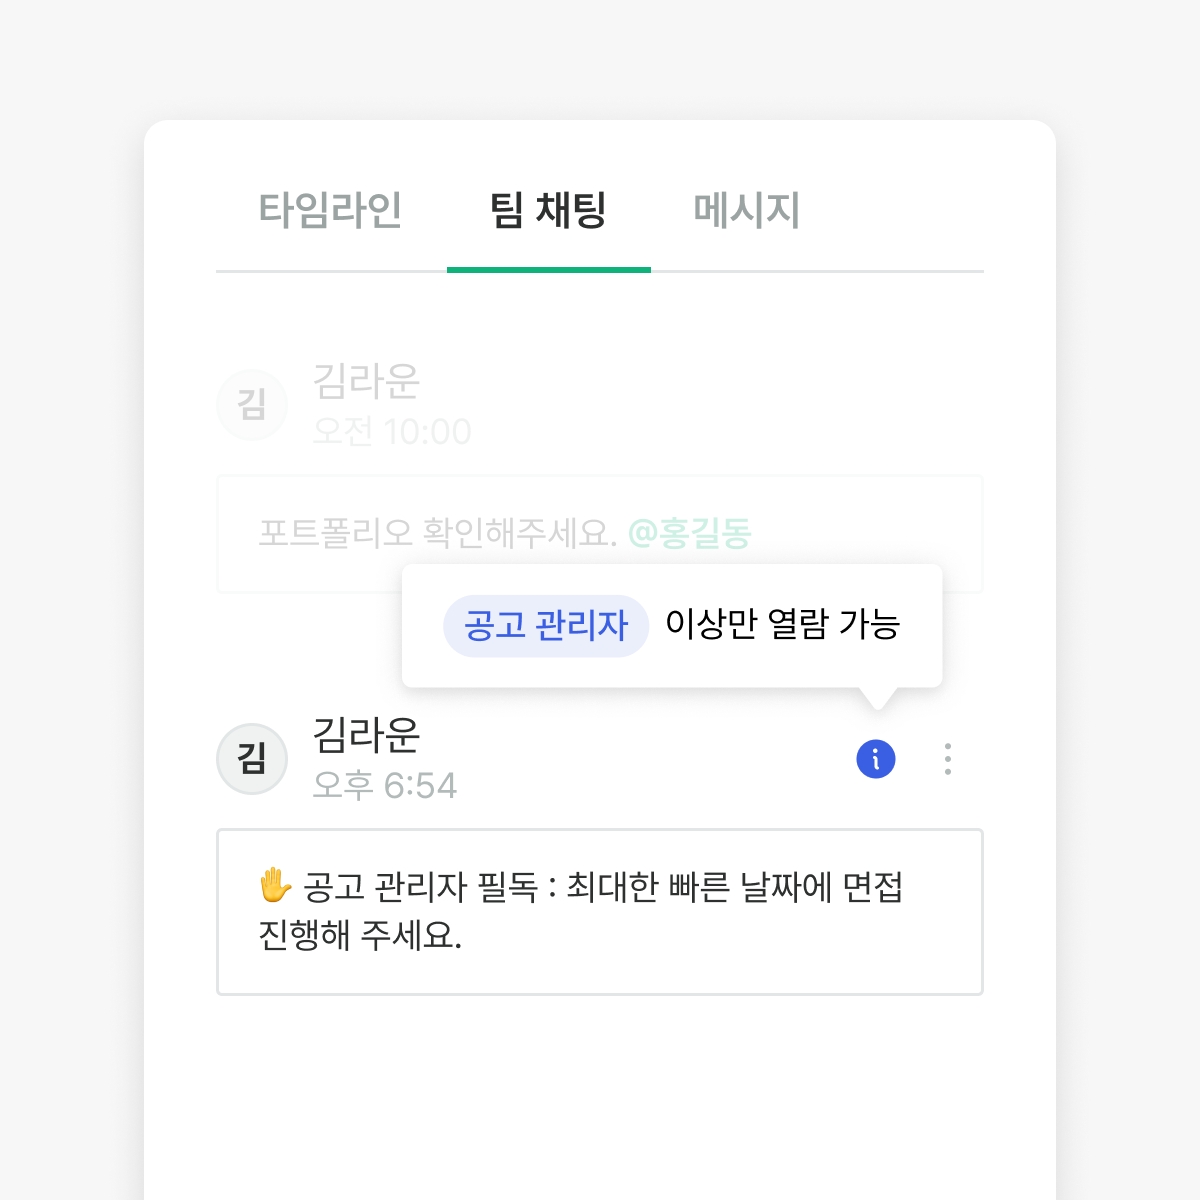This screenshot has height=1200, width=1200.
Task: Click the 오전 10:00 timestamp
Action: pyautogui.click(x=392, y=432)
